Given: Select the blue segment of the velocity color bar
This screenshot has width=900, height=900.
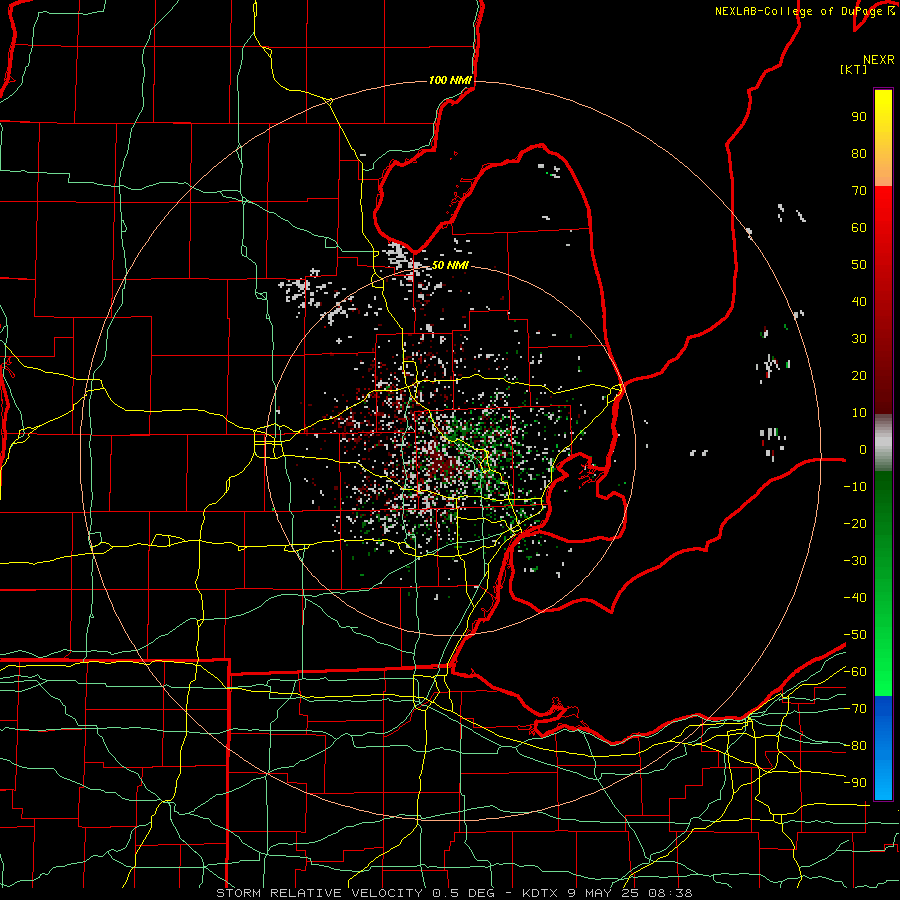Looking at the screenshot, I should [x=883, y=747].
